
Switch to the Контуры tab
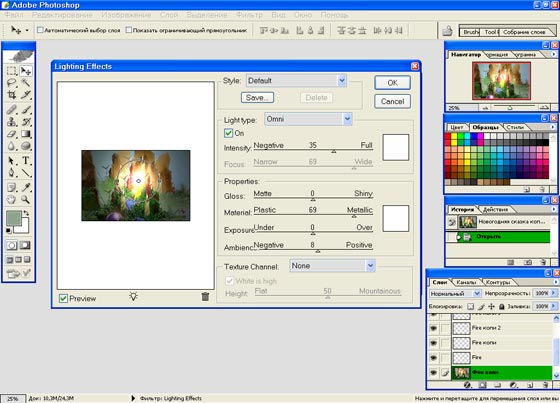click(498, 282)
